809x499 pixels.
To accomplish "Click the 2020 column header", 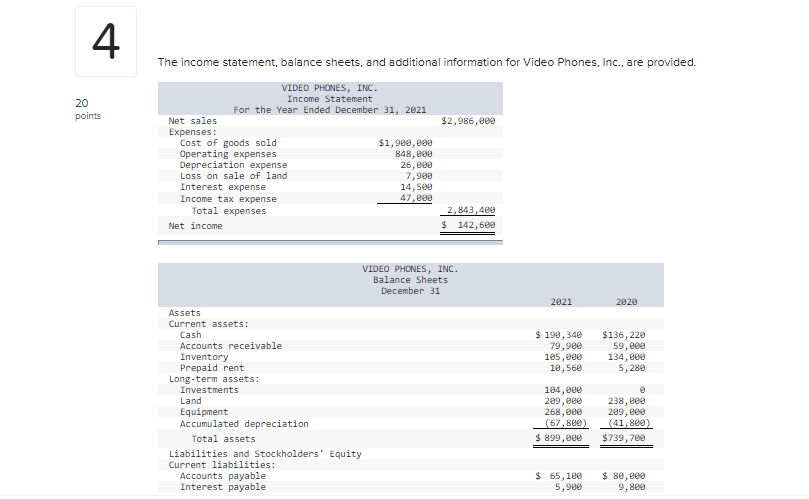I will pos(626,302).
